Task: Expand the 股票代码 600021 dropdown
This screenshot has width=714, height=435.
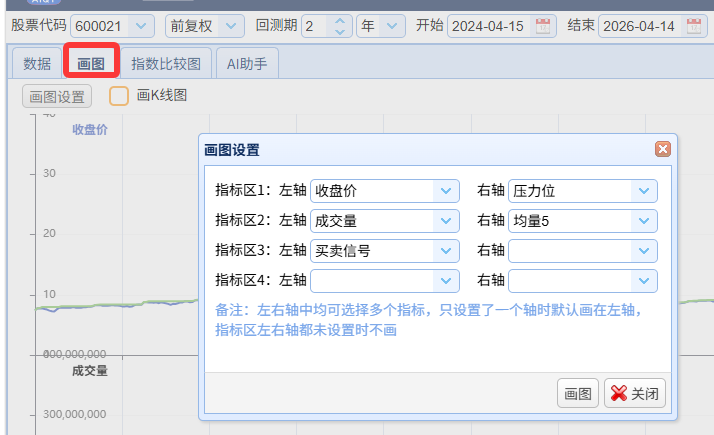Action: click(141, 26)
